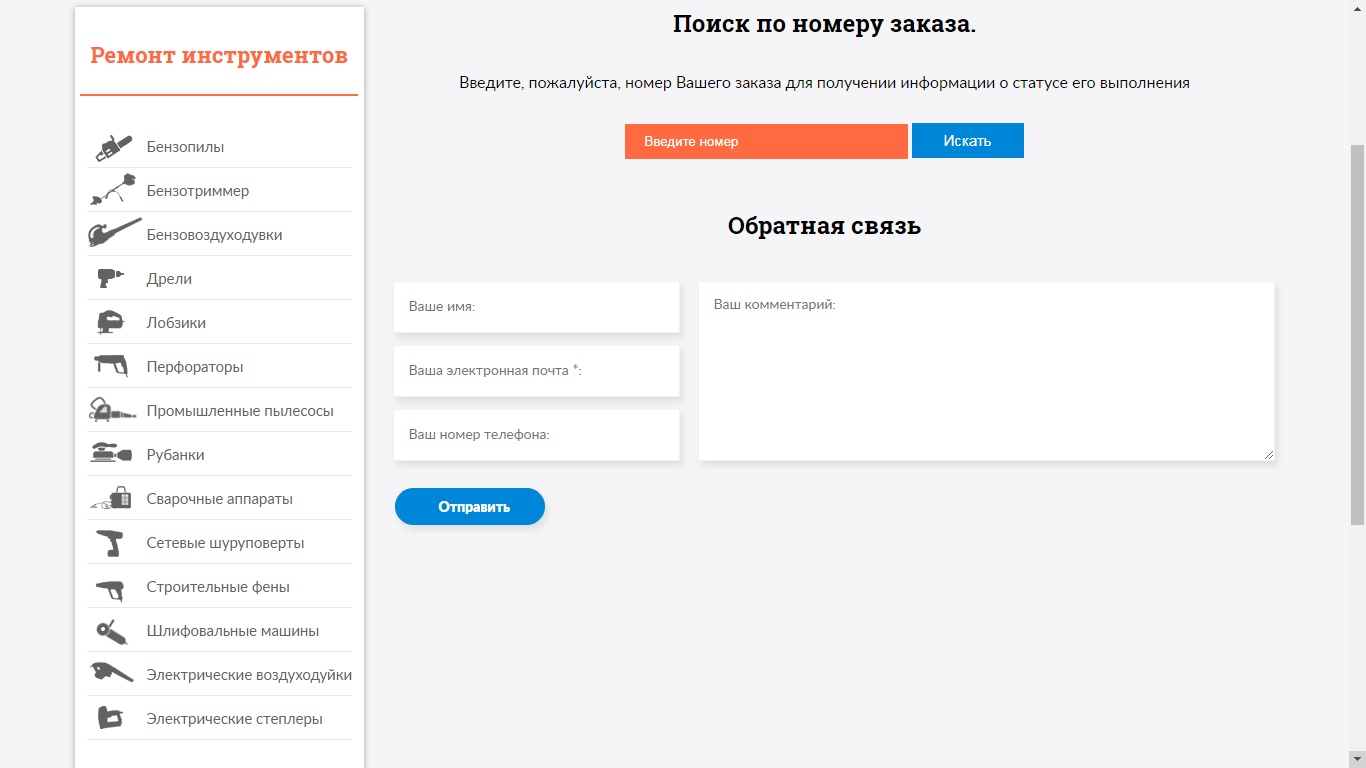The height and width of the screenshot is (768, 1366).
Task: Click the rotary hammer icon beside Перфораторы
Action: (x=111, y=366)
